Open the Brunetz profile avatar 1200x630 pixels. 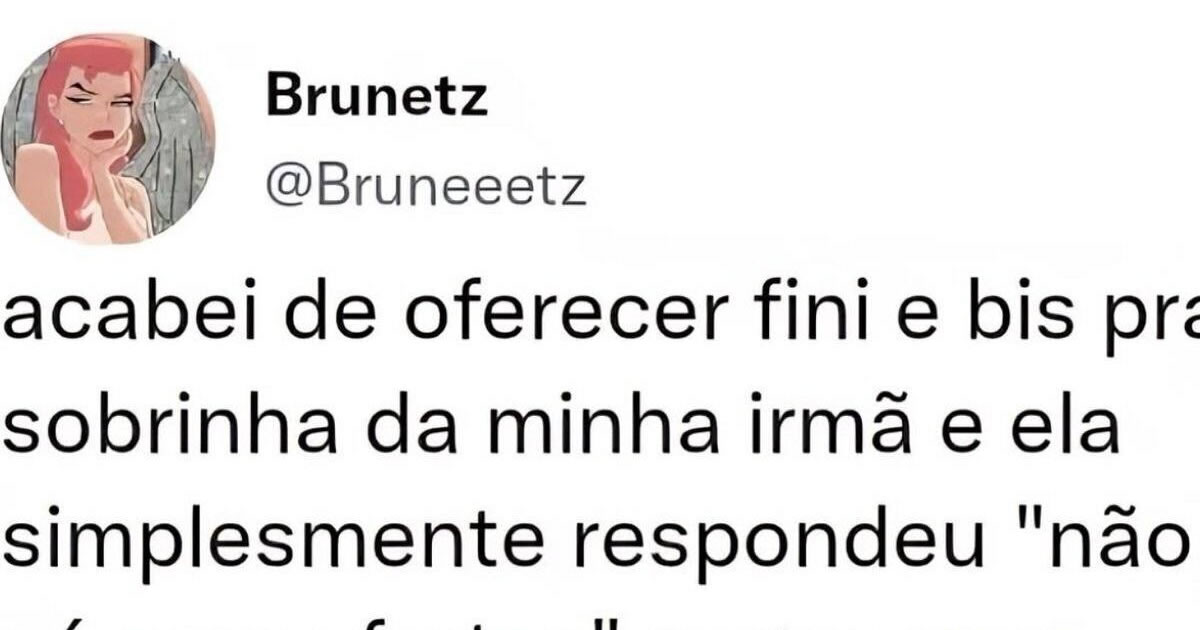pos(108,138)
